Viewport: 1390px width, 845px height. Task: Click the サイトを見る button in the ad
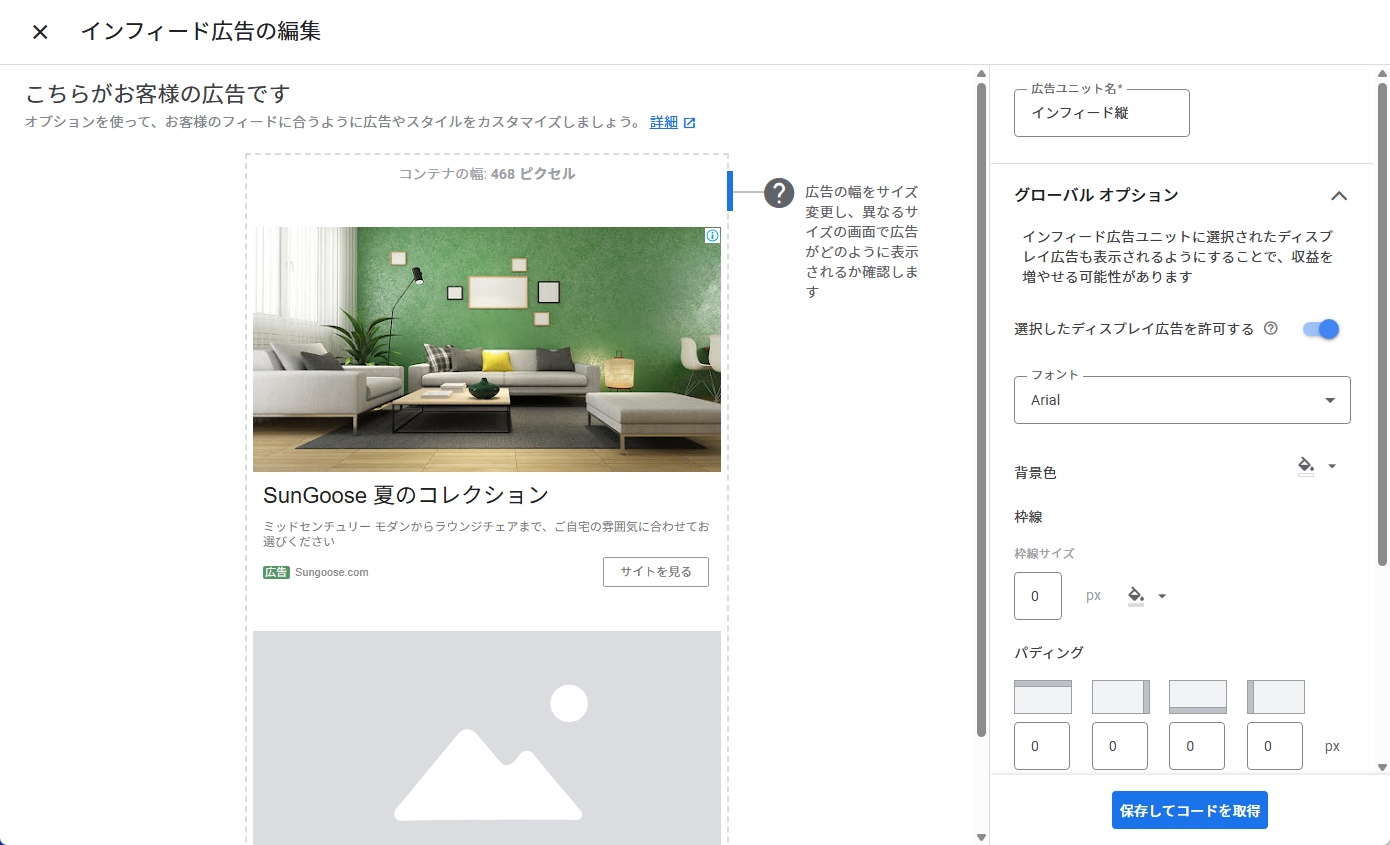655,572
